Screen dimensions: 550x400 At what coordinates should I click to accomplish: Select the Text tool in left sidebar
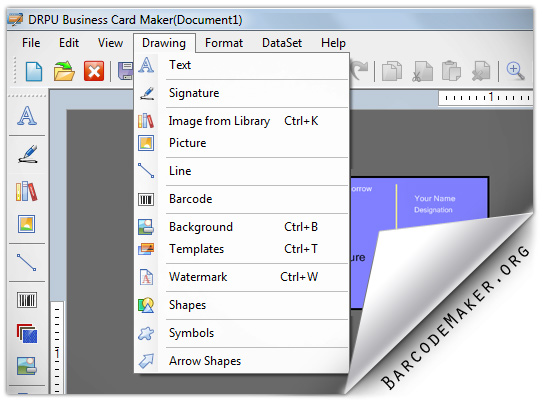[27, 116]
